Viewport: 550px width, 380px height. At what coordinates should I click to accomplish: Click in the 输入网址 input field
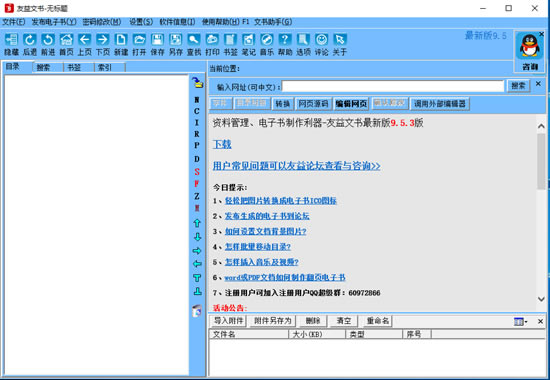(393, 86)
